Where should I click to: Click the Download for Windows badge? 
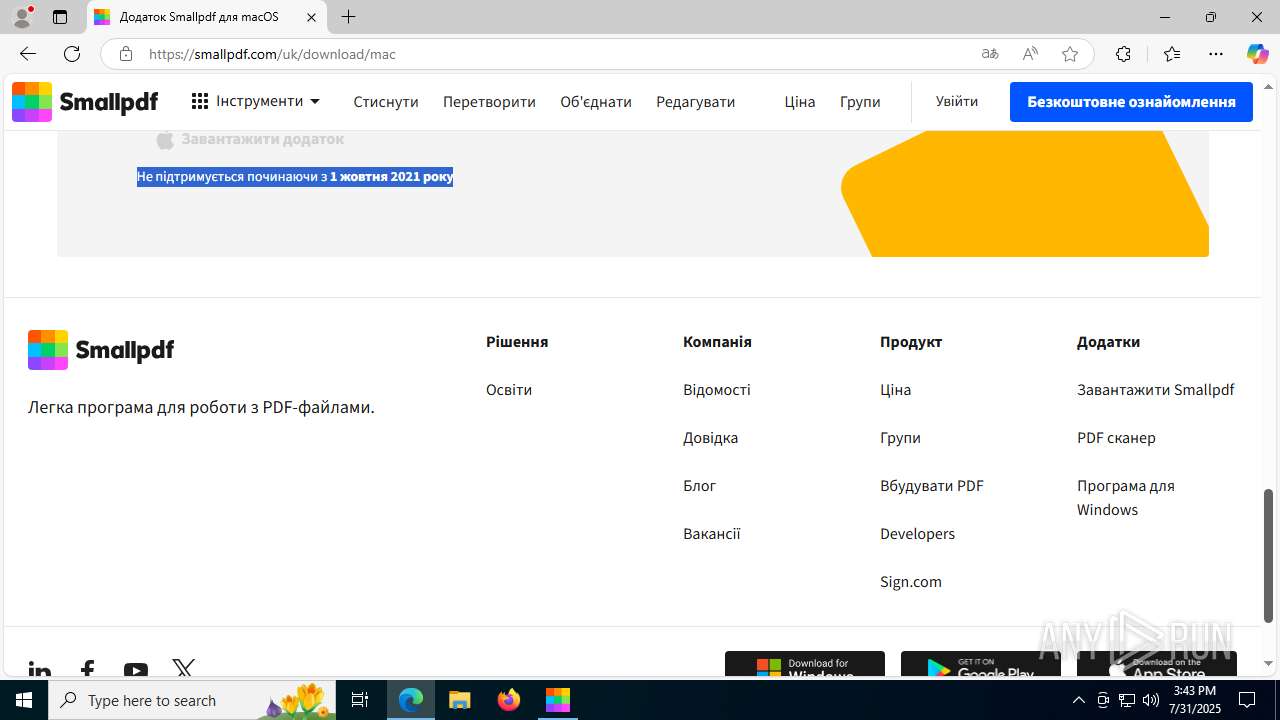pyautogui.click(x=805, y=665)
